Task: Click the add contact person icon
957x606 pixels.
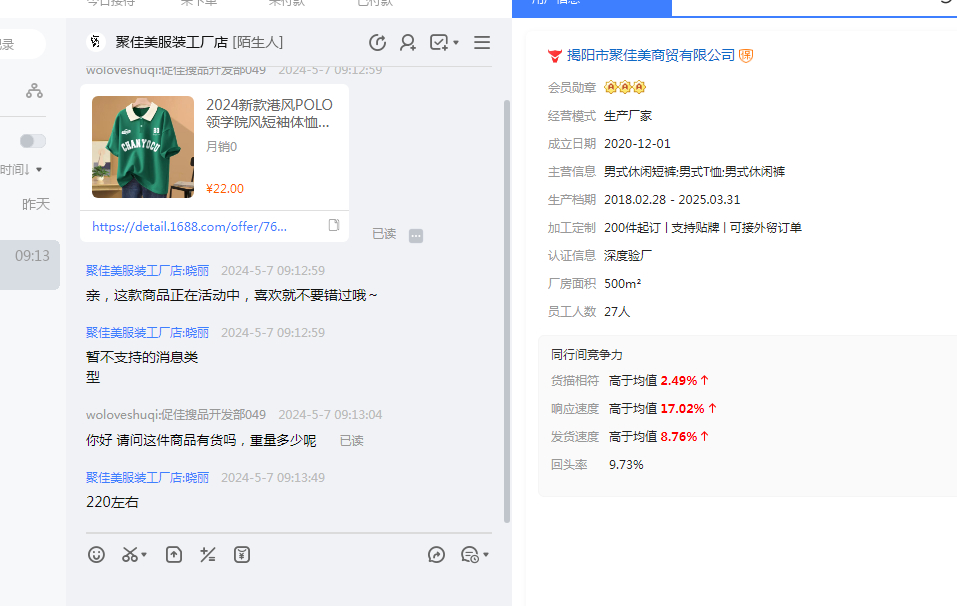Action: point(408,42)
